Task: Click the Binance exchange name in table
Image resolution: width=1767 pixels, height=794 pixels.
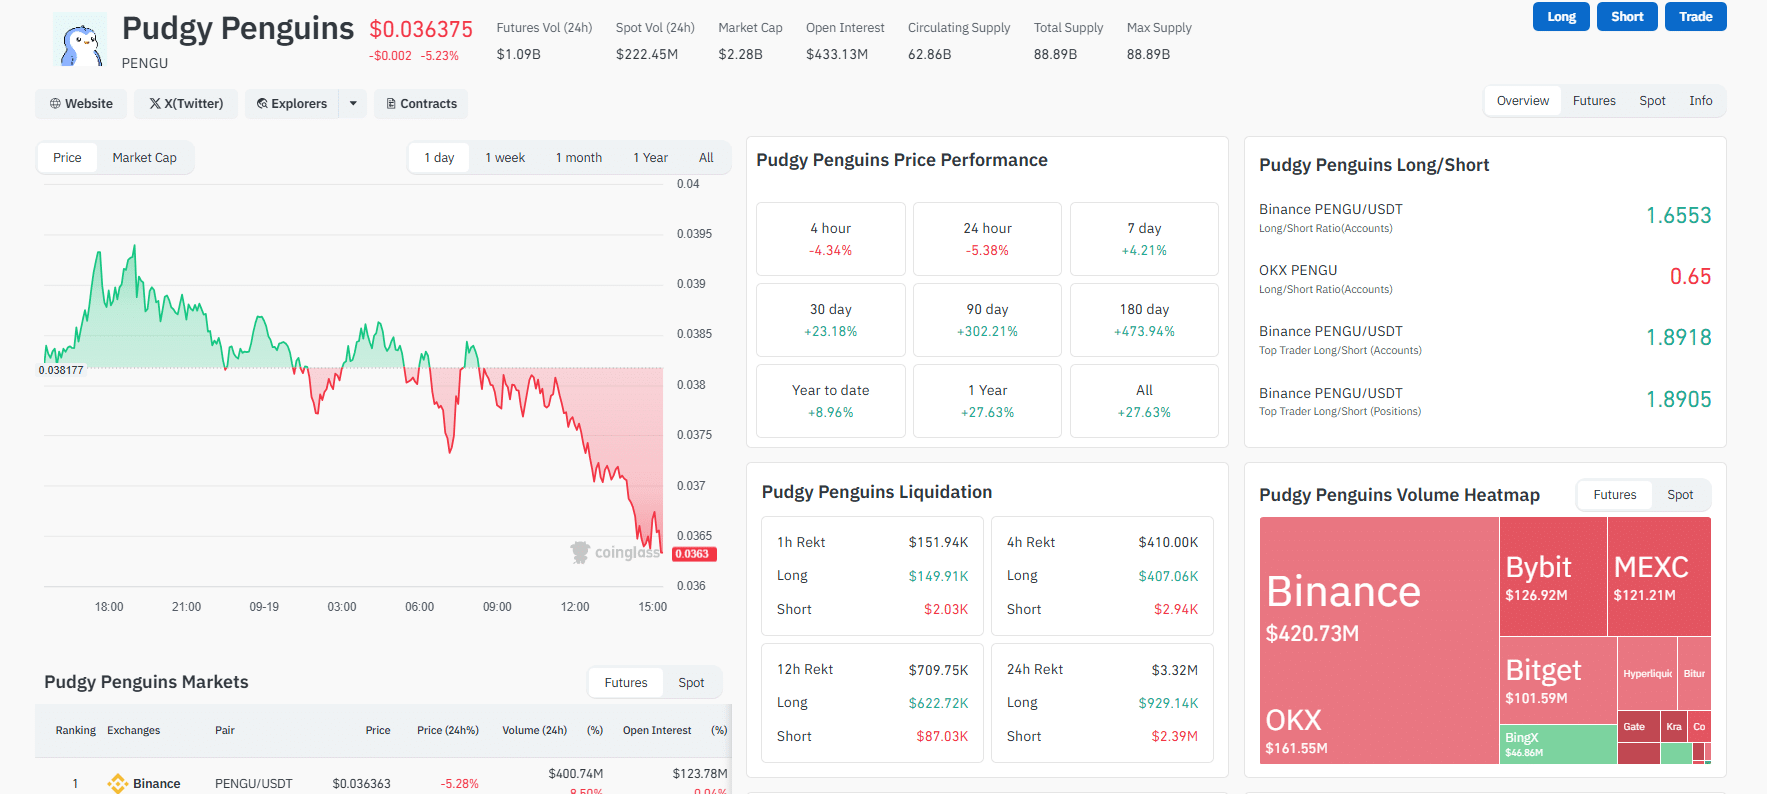Action: [x=157, y=784]
